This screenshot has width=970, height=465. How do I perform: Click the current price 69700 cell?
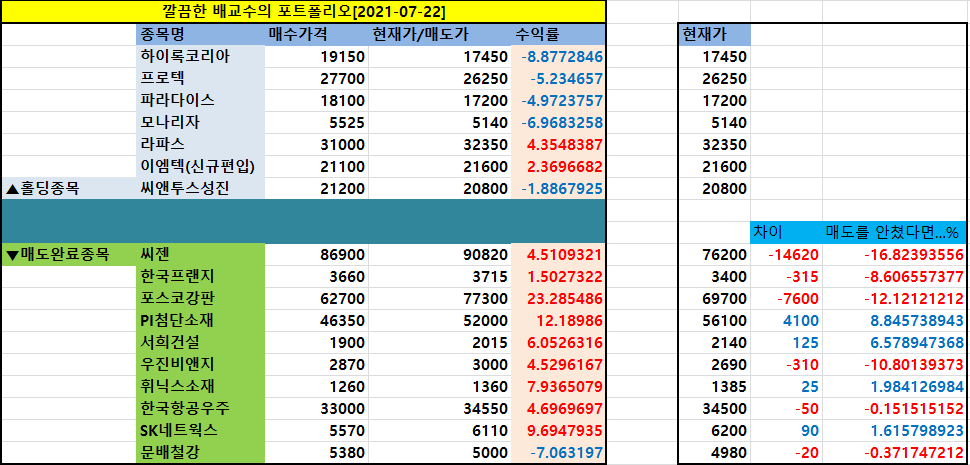(x=715, y=298)
